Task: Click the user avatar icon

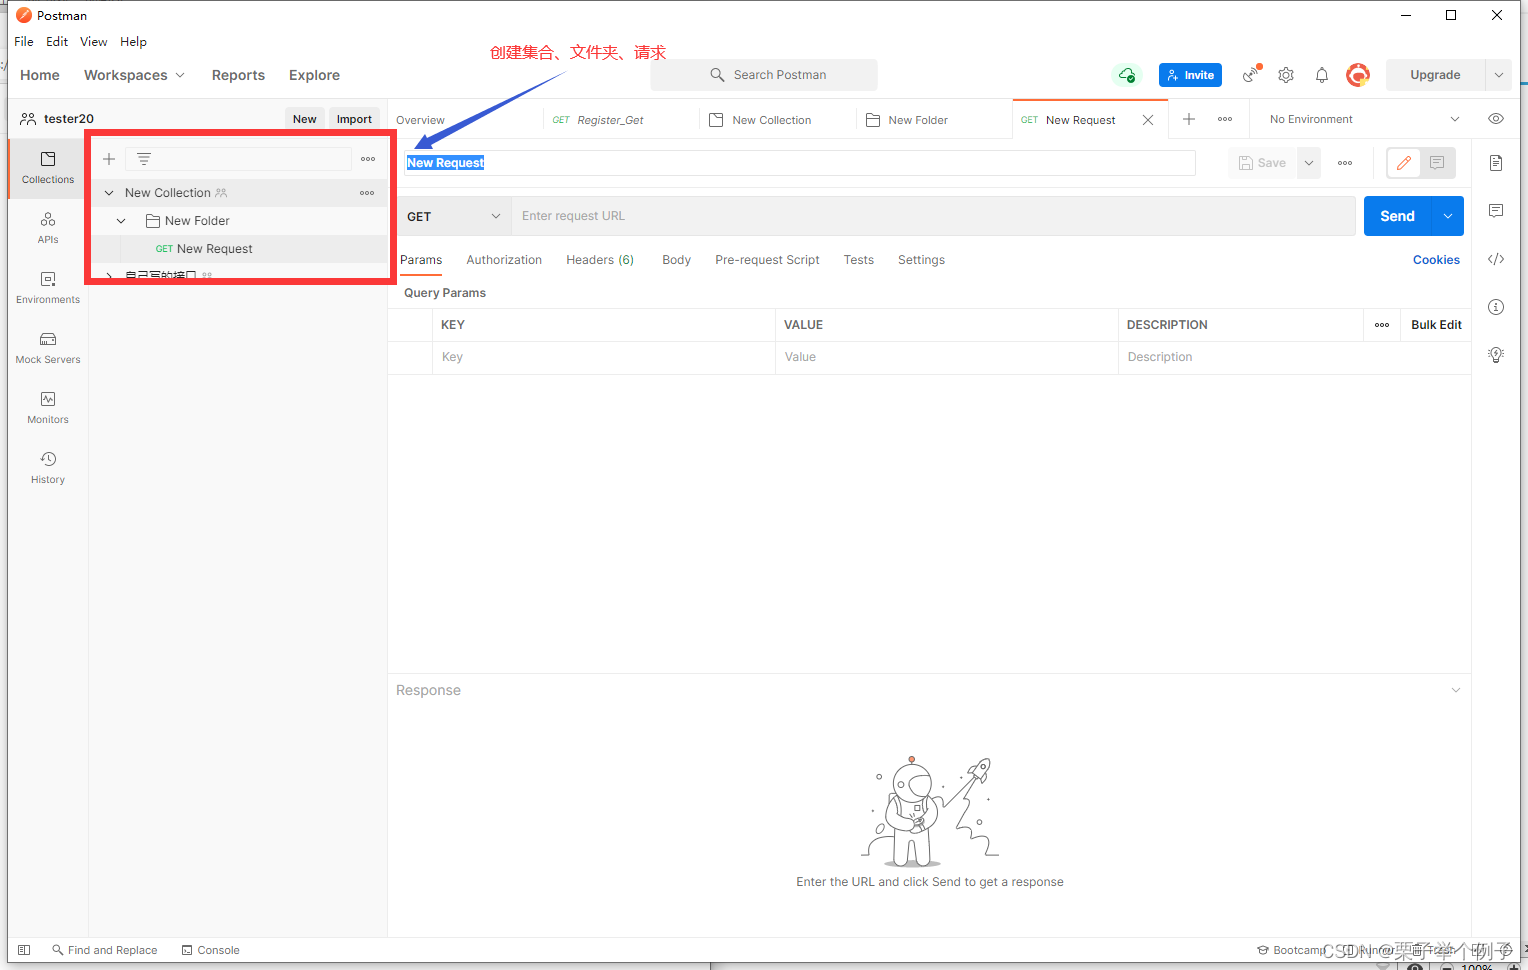Action: [x=1357, y=75]
